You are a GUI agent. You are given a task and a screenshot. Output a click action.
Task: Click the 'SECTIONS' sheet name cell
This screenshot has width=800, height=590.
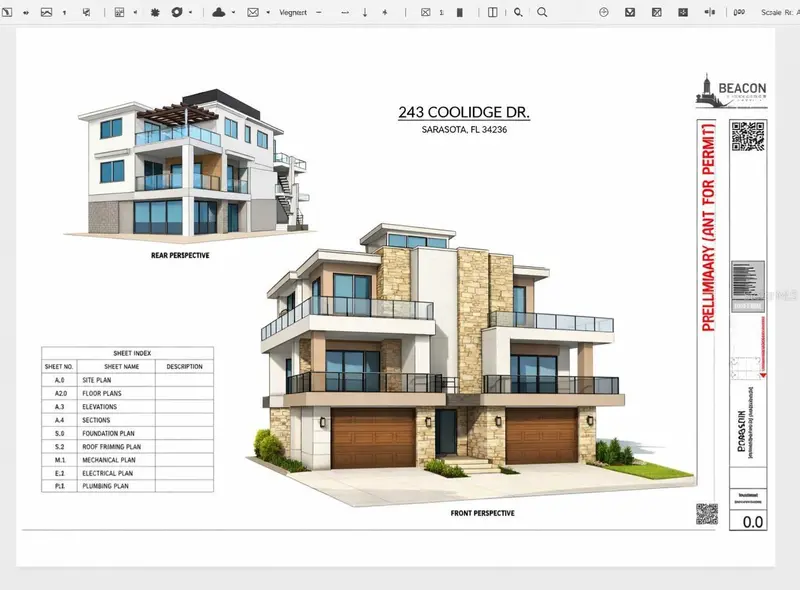pyautogui.click(x=116, y=420)
